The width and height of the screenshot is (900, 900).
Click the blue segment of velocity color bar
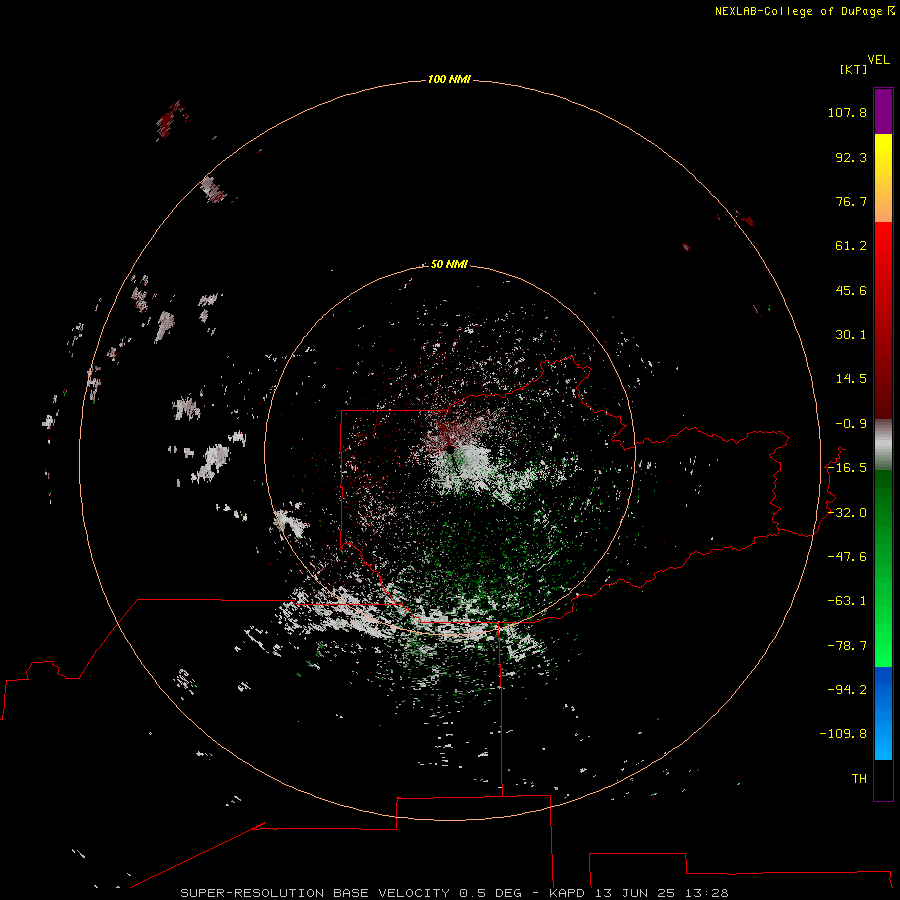tap(883, 713)
